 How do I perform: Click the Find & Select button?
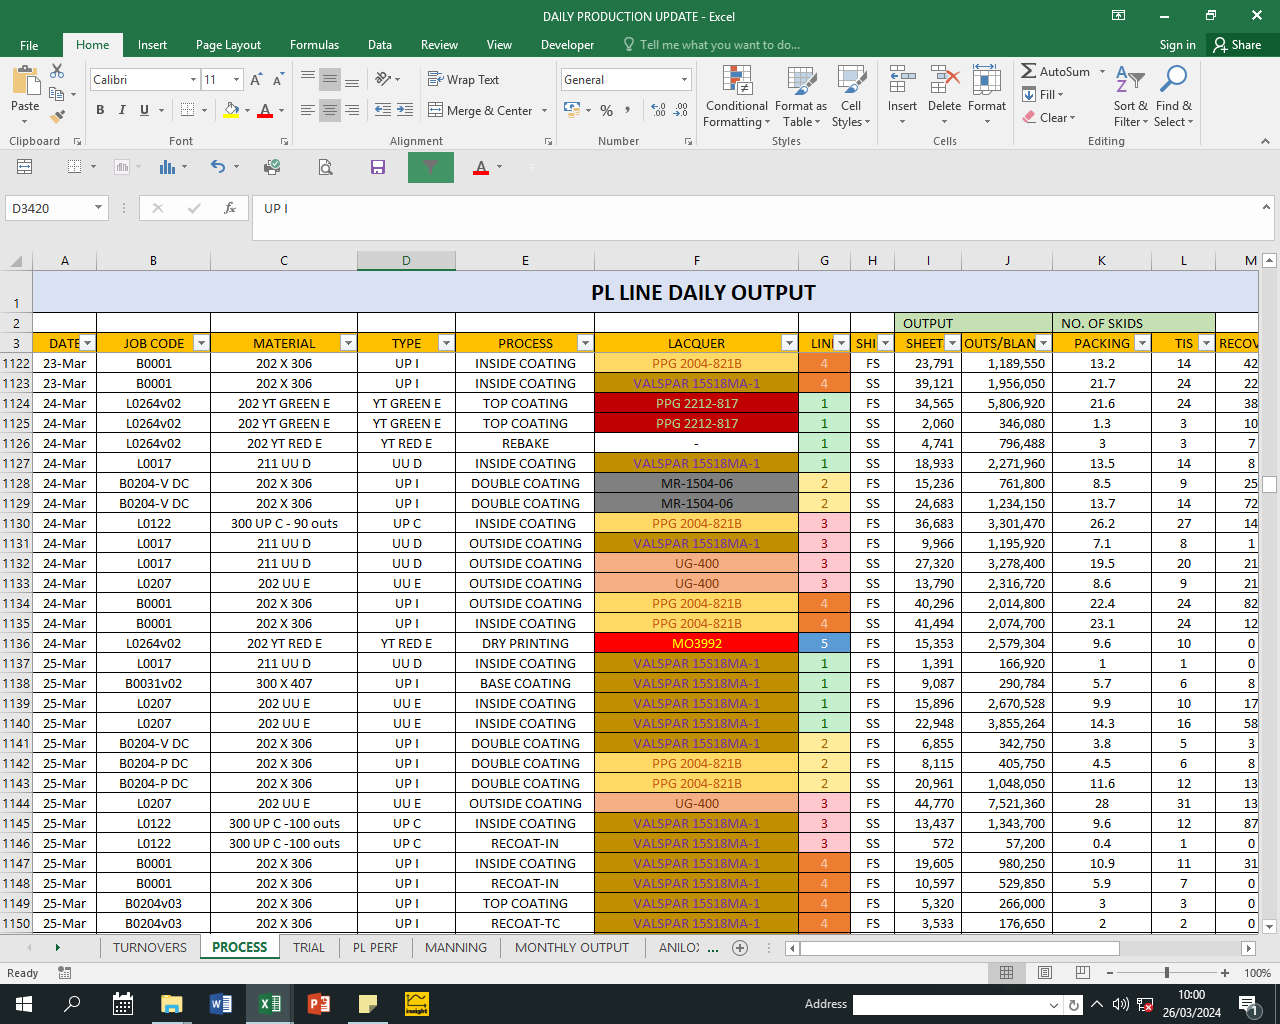click(1173, 97)
